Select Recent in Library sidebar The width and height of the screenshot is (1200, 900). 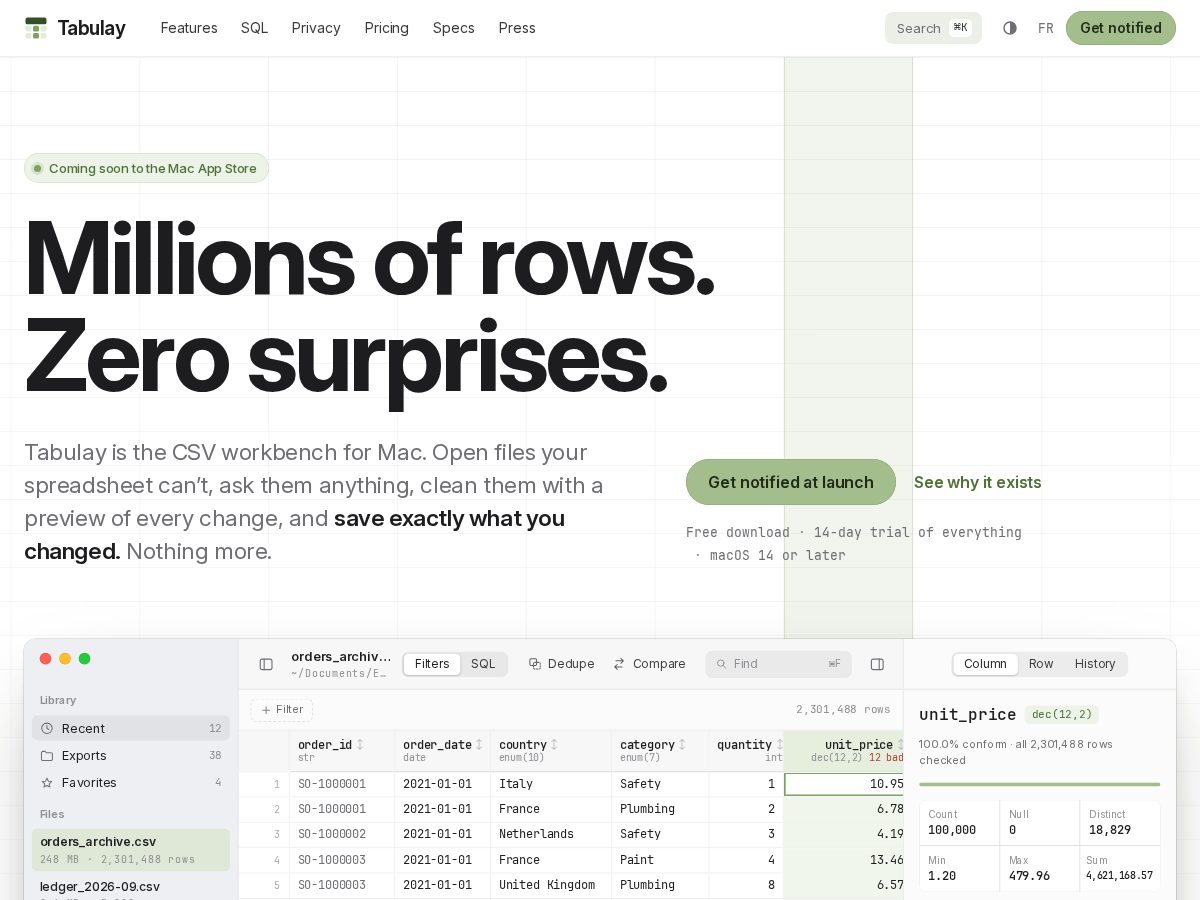[131, 728]
